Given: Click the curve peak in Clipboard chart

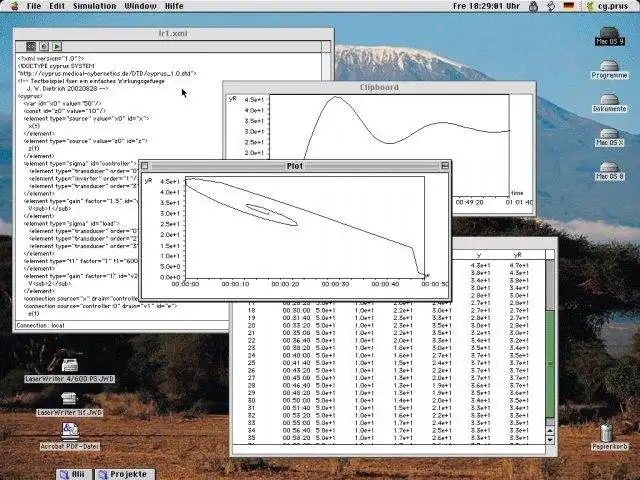Looking at the screenshot, I should [x=336, y=97].
